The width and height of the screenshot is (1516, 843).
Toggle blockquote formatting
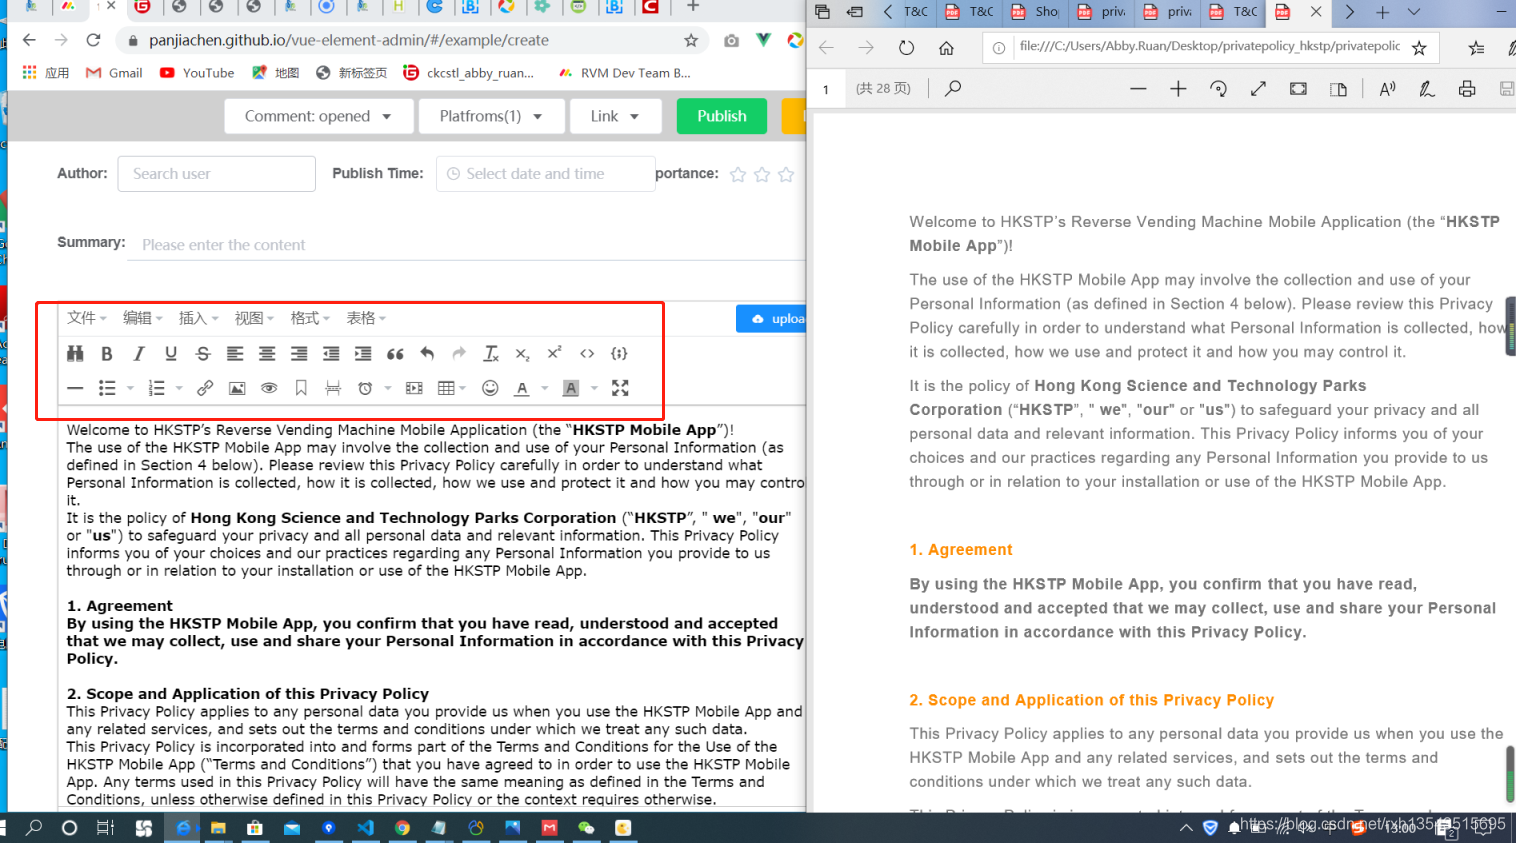395,353
